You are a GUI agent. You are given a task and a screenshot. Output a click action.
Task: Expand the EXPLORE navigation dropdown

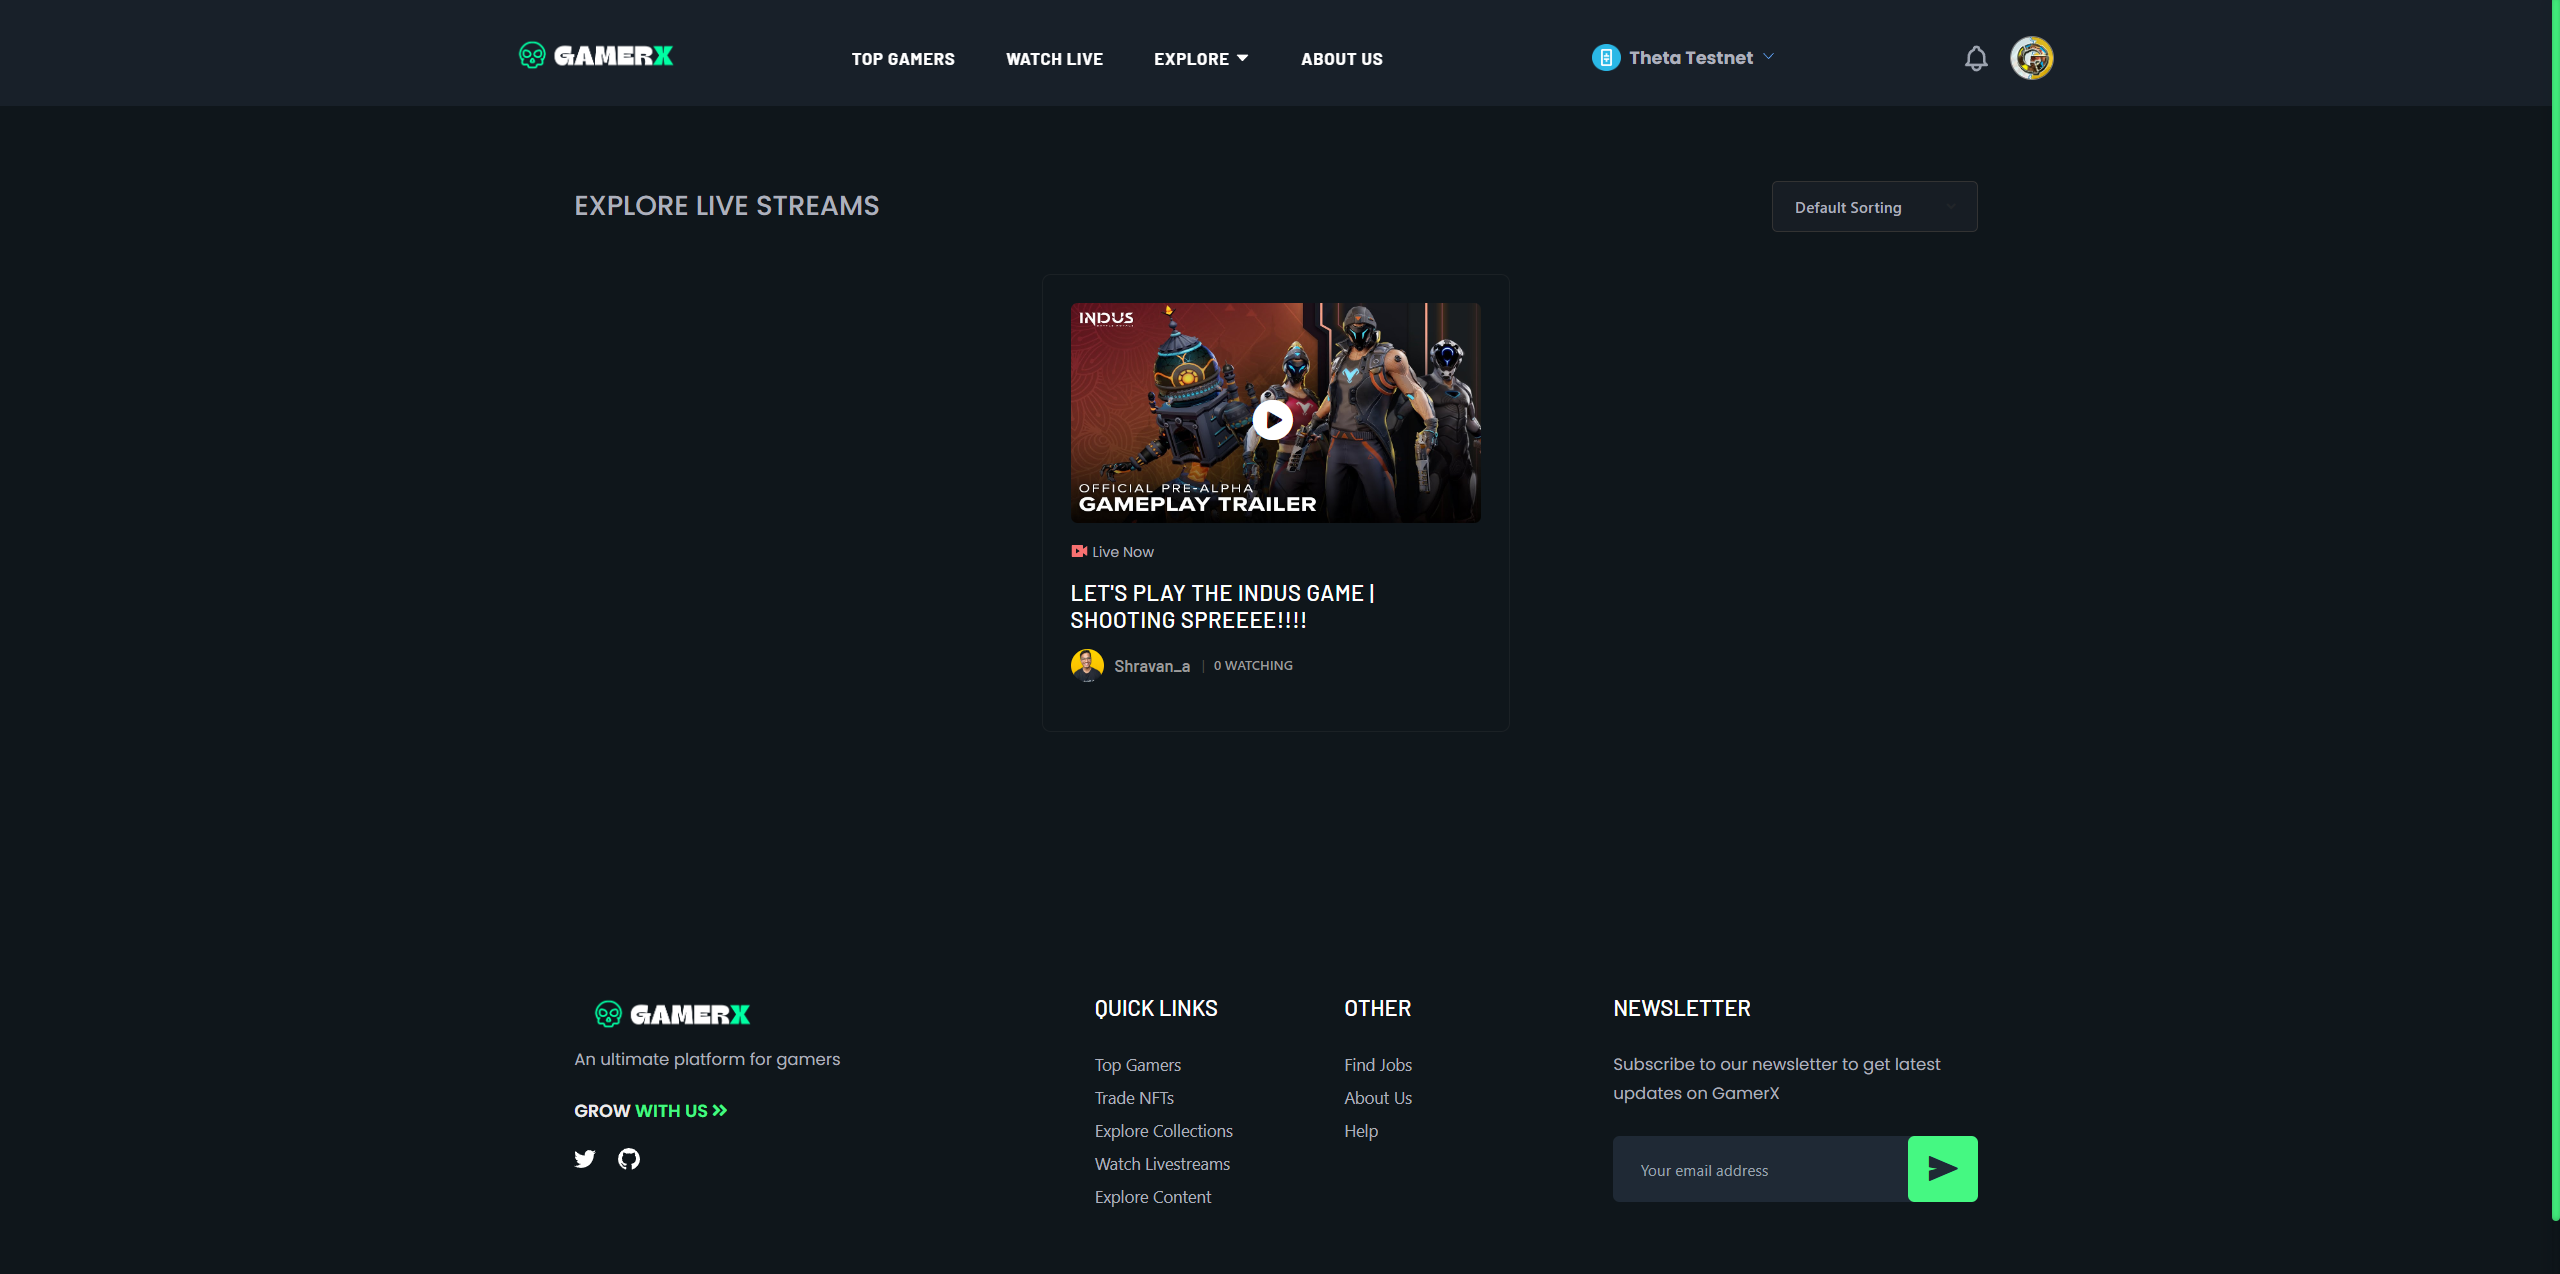pyautogui.click(x=1200, y=58)
